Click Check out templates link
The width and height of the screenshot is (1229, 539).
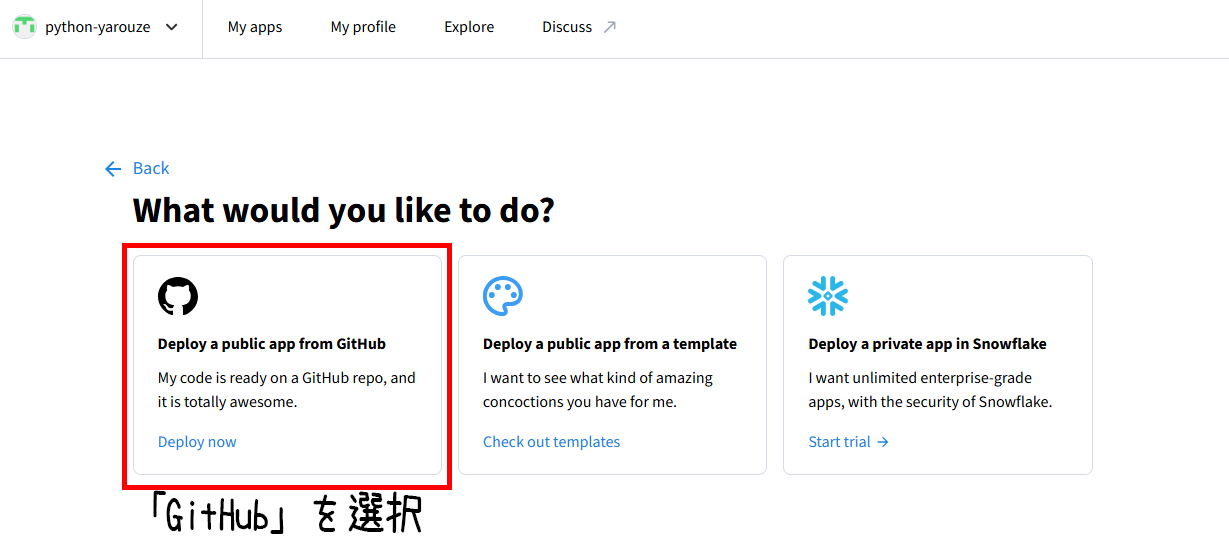point(551,441)
